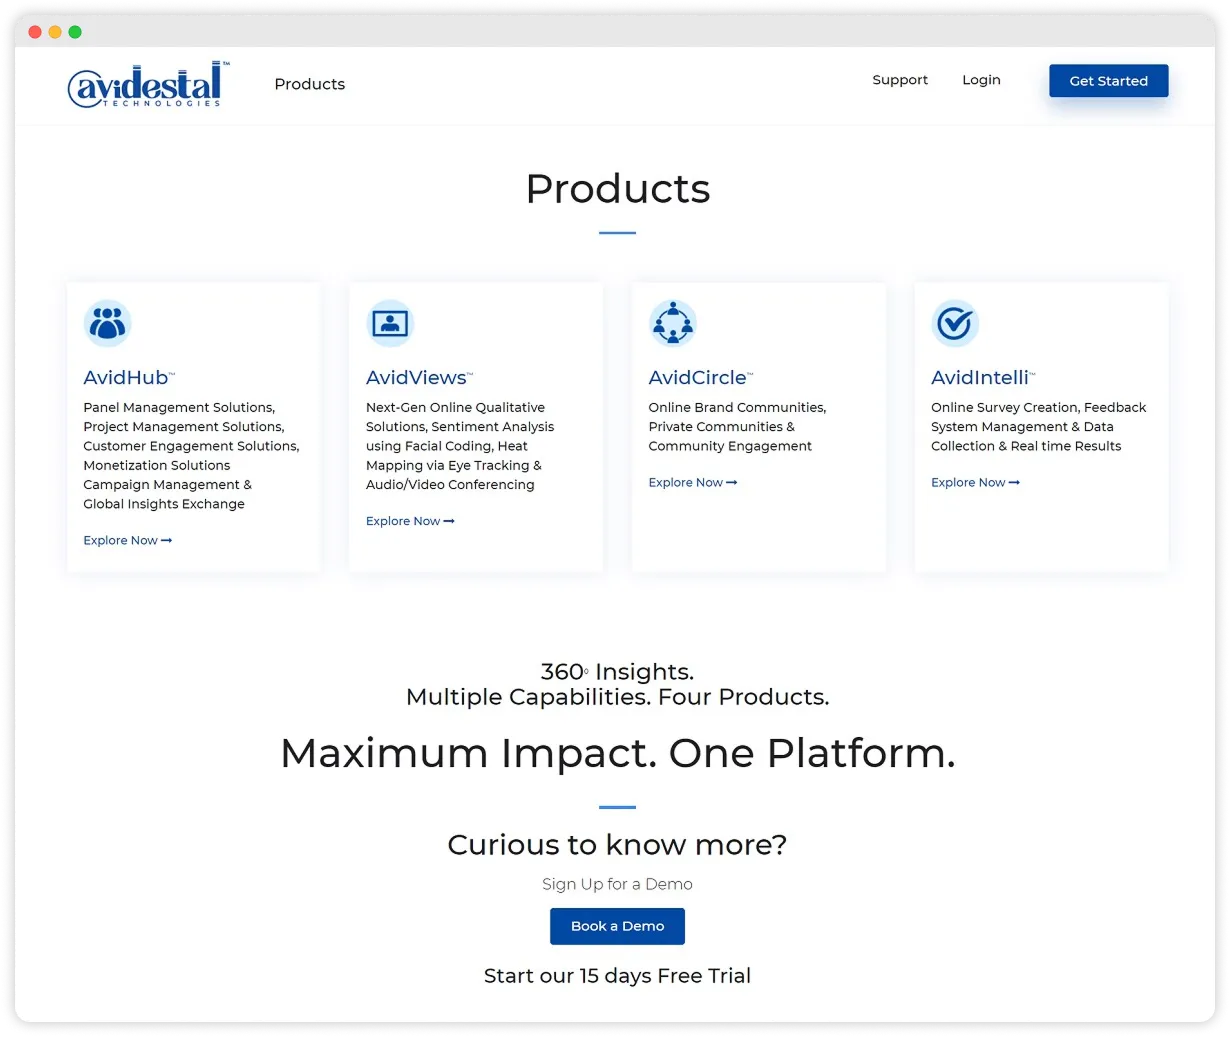Click the Products page heading

tap(618, 189)
